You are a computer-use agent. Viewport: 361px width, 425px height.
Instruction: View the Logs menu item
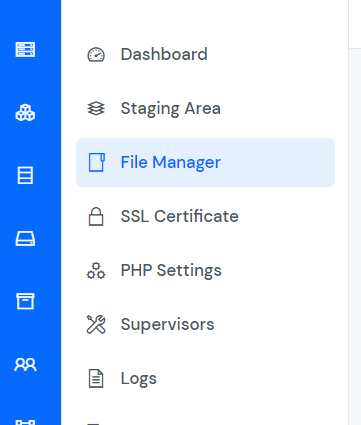point(206,378)
